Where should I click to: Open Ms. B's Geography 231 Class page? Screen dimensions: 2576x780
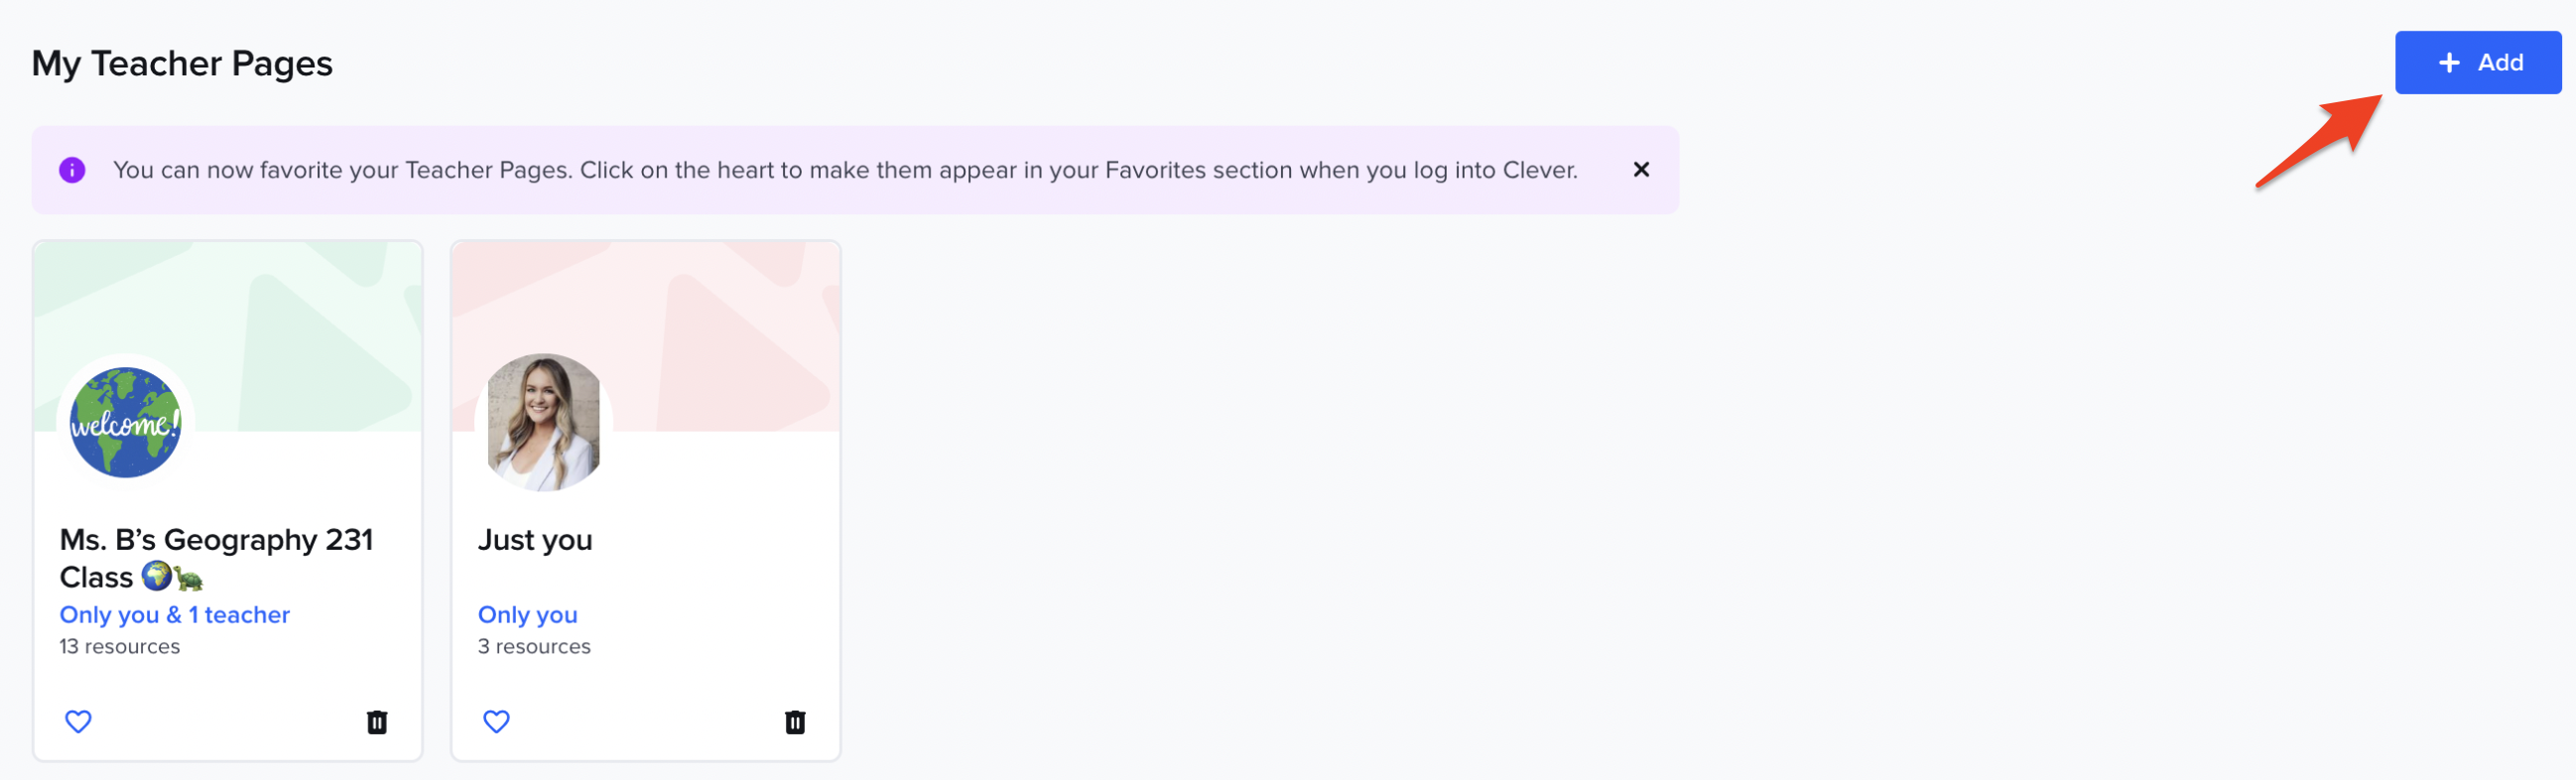[x=217, y=557]
